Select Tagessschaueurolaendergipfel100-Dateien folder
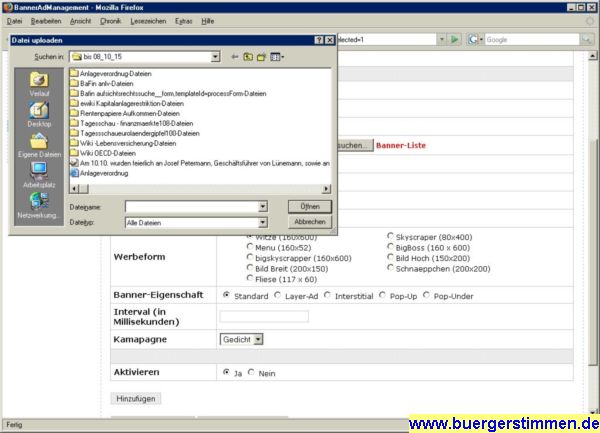The height and width of the screenshot is (433, 600). pyautogui.click(x=135, y=133)
